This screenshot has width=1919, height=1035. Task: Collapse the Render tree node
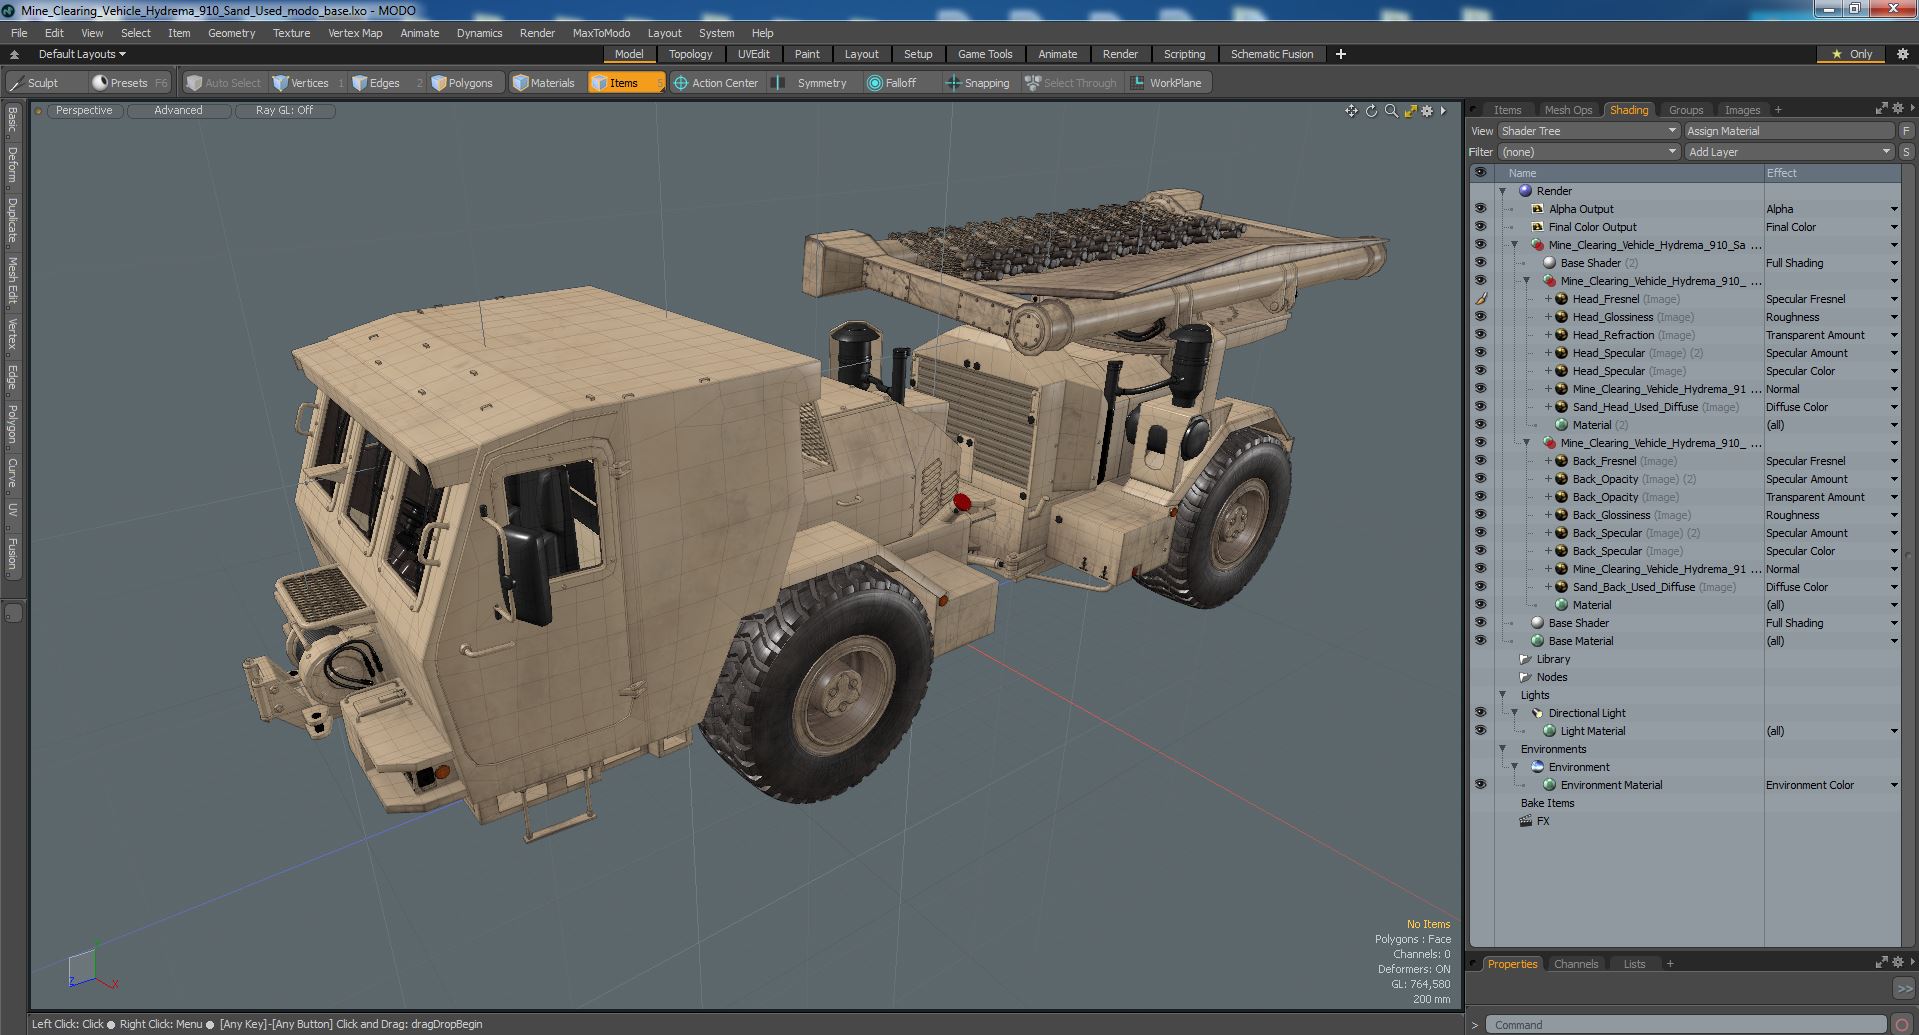tap(1502, 191)
